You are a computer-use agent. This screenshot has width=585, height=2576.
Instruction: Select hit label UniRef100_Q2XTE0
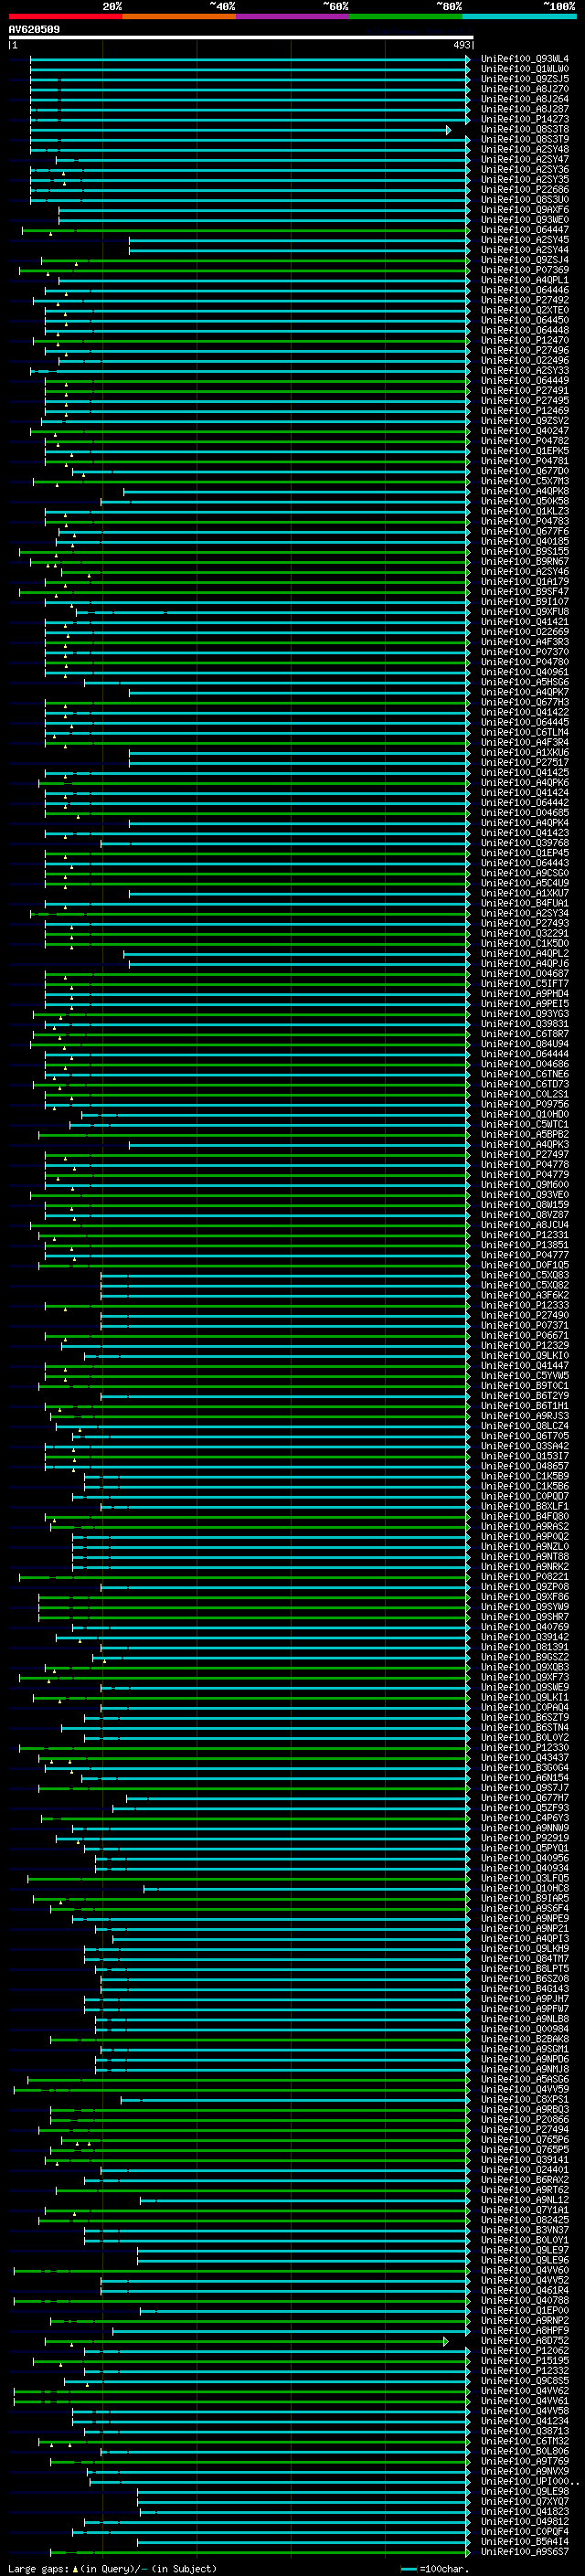pos(524,310)
